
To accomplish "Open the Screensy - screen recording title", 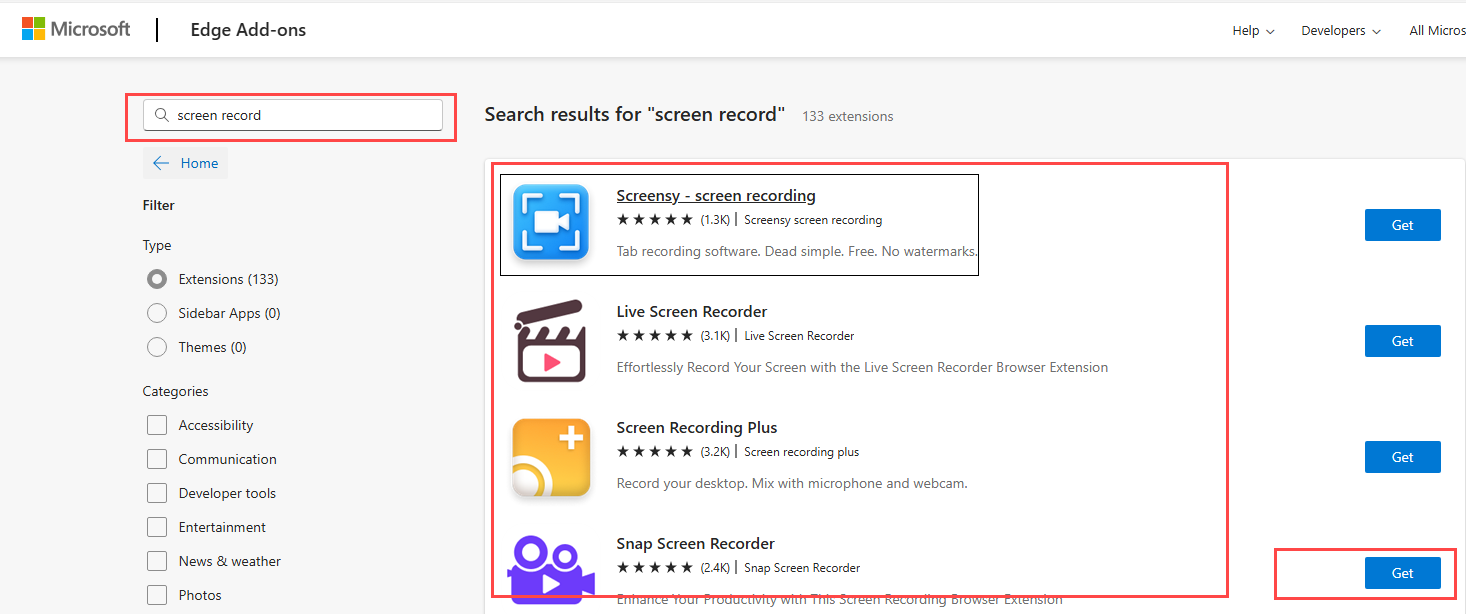I will click(716, 195).
